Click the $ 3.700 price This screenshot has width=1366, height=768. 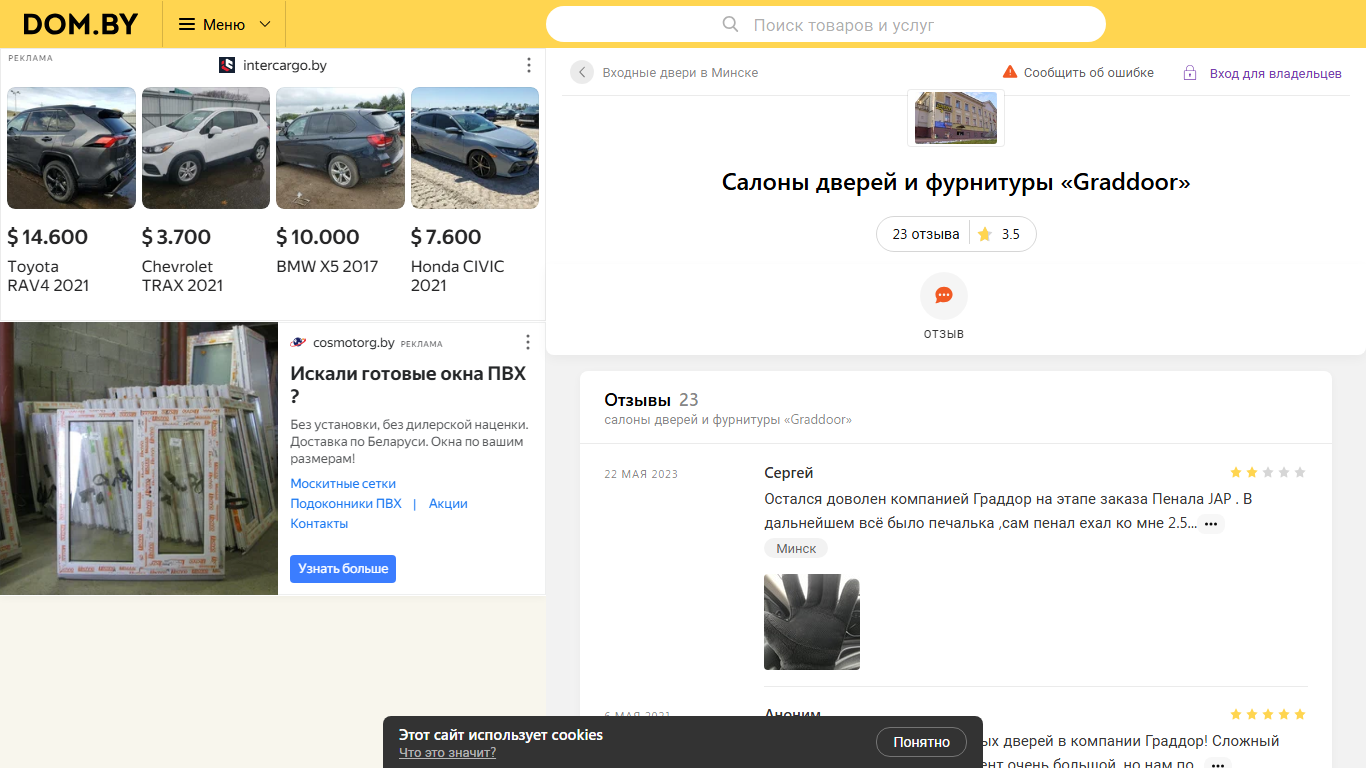[177, 237]
